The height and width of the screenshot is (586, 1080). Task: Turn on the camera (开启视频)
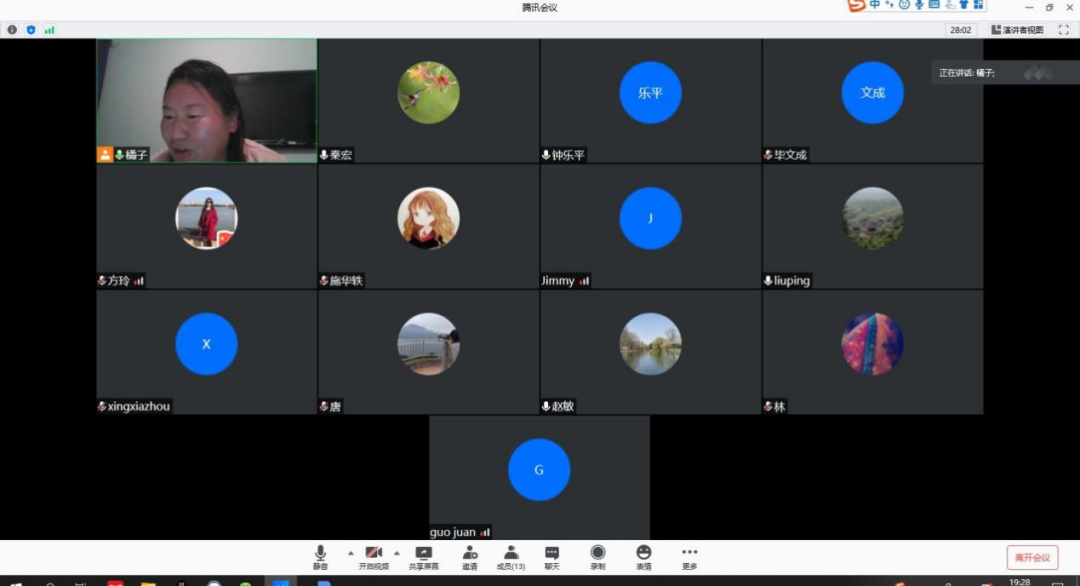click(374, 555)
